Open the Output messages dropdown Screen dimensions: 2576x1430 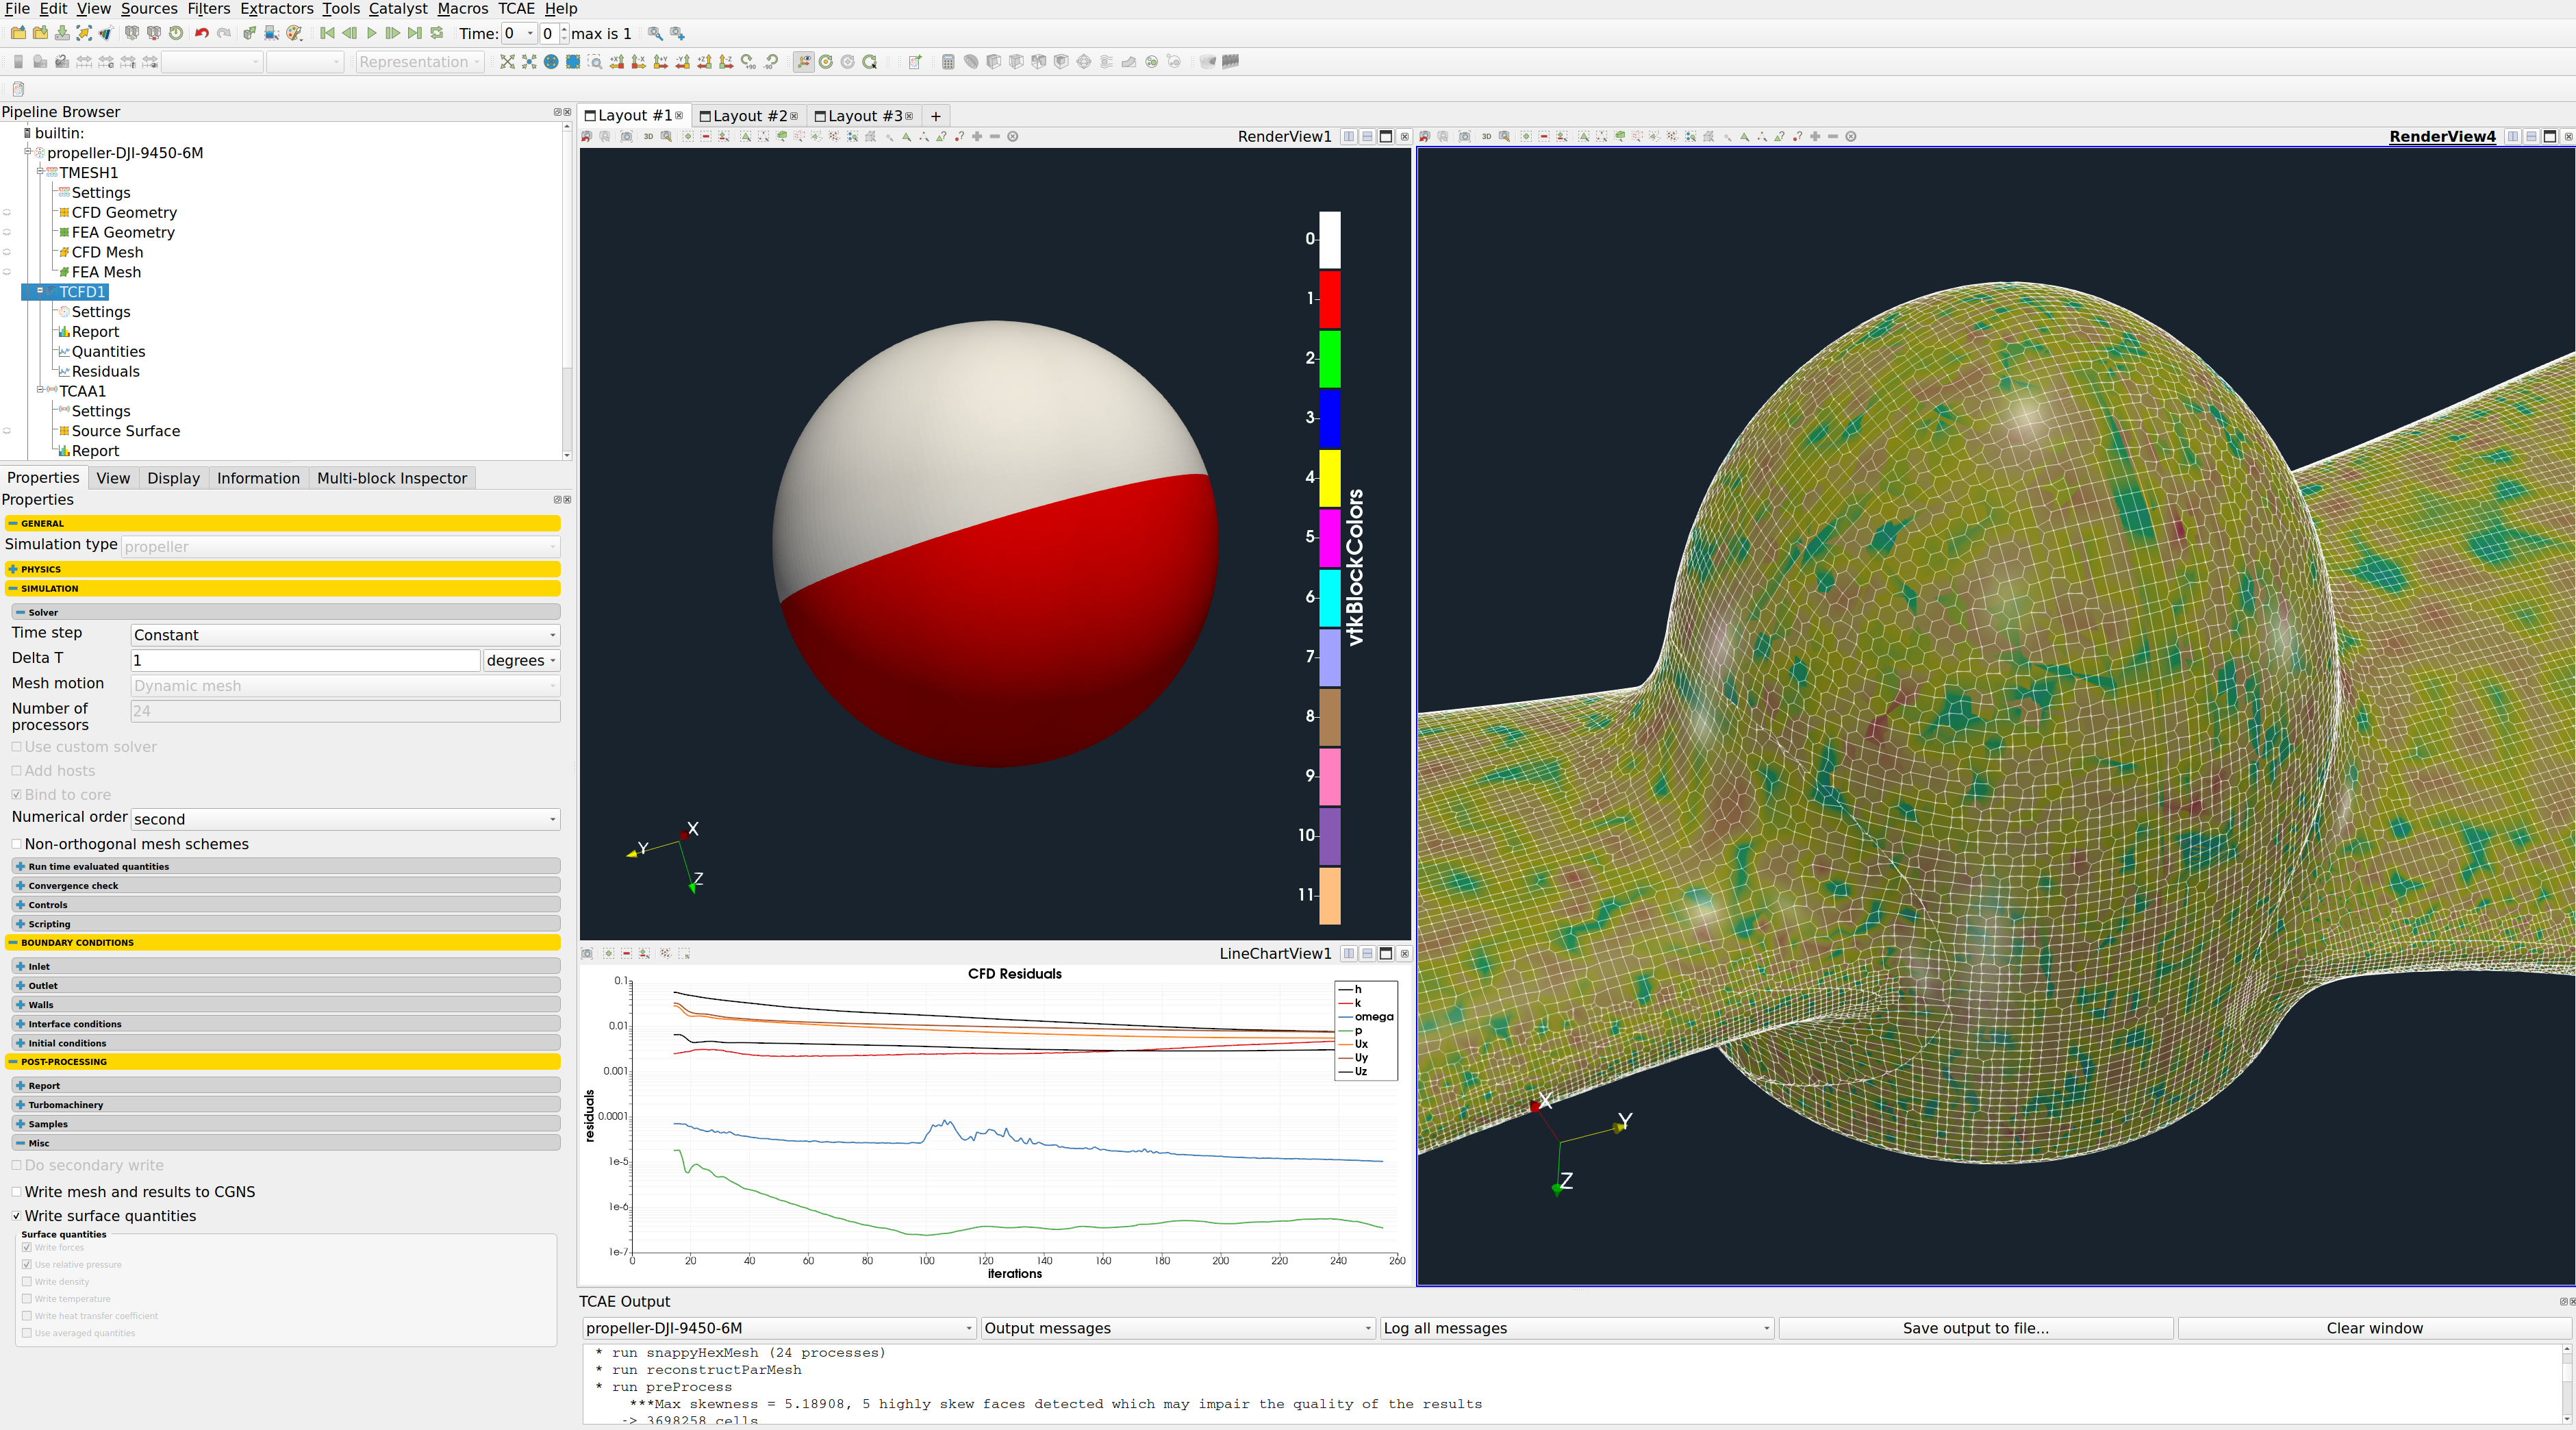click(x=1178, y=1328)
